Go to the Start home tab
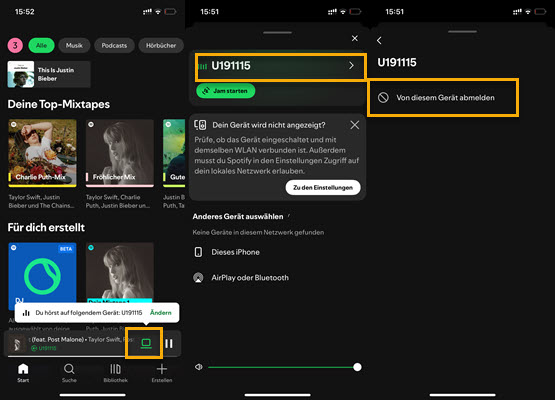This screenshot has width=555, height=400. [23, 373]
